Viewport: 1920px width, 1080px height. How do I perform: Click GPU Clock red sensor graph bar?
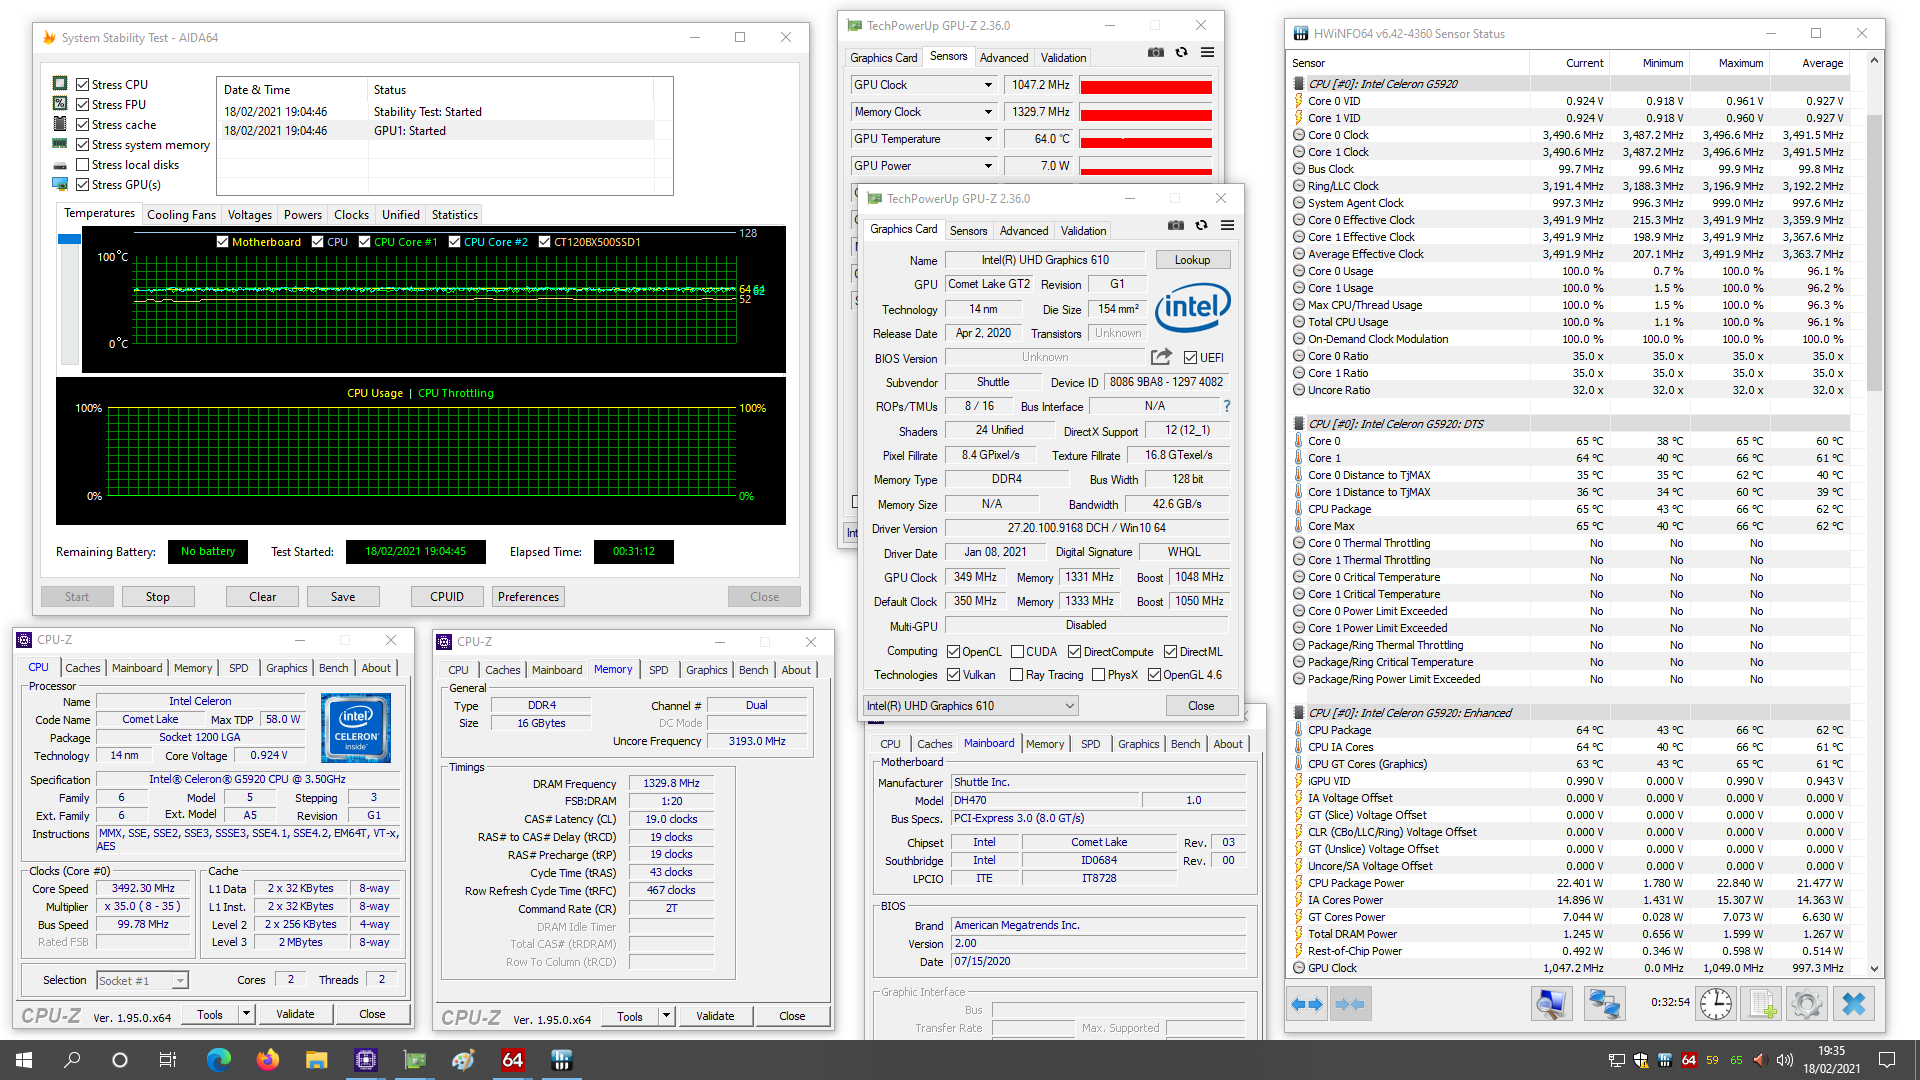tap(1146, 86)
